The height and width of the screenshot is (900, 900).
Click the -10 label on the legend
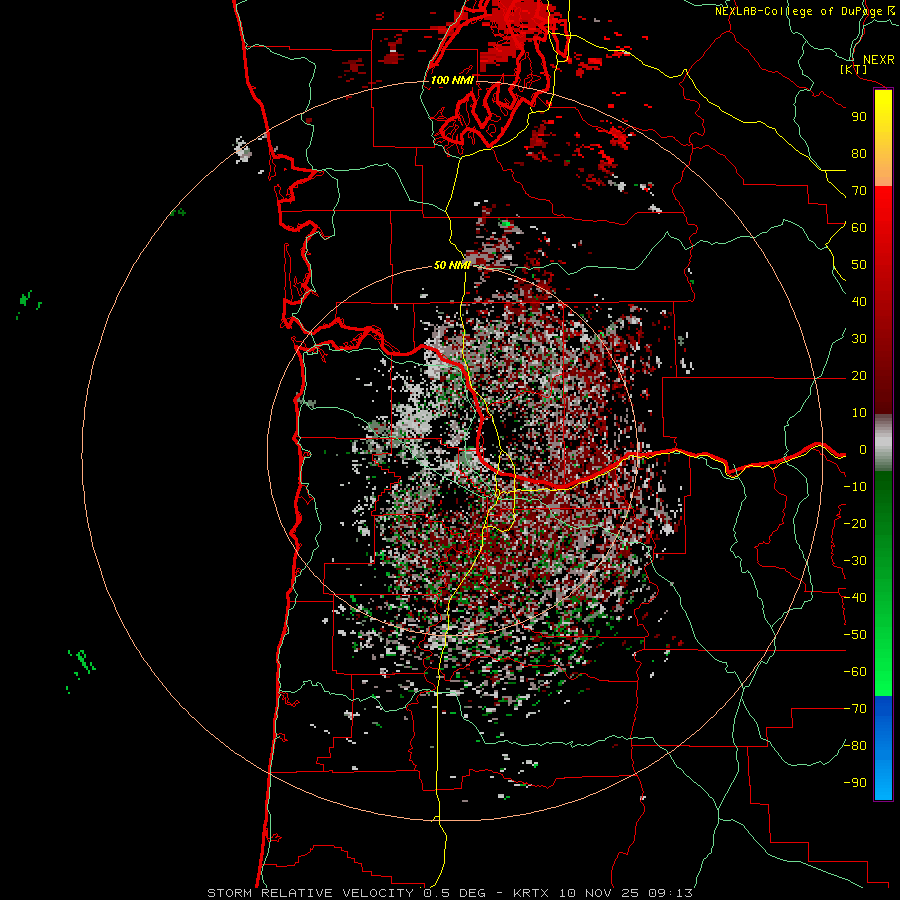tap(855, 487)
